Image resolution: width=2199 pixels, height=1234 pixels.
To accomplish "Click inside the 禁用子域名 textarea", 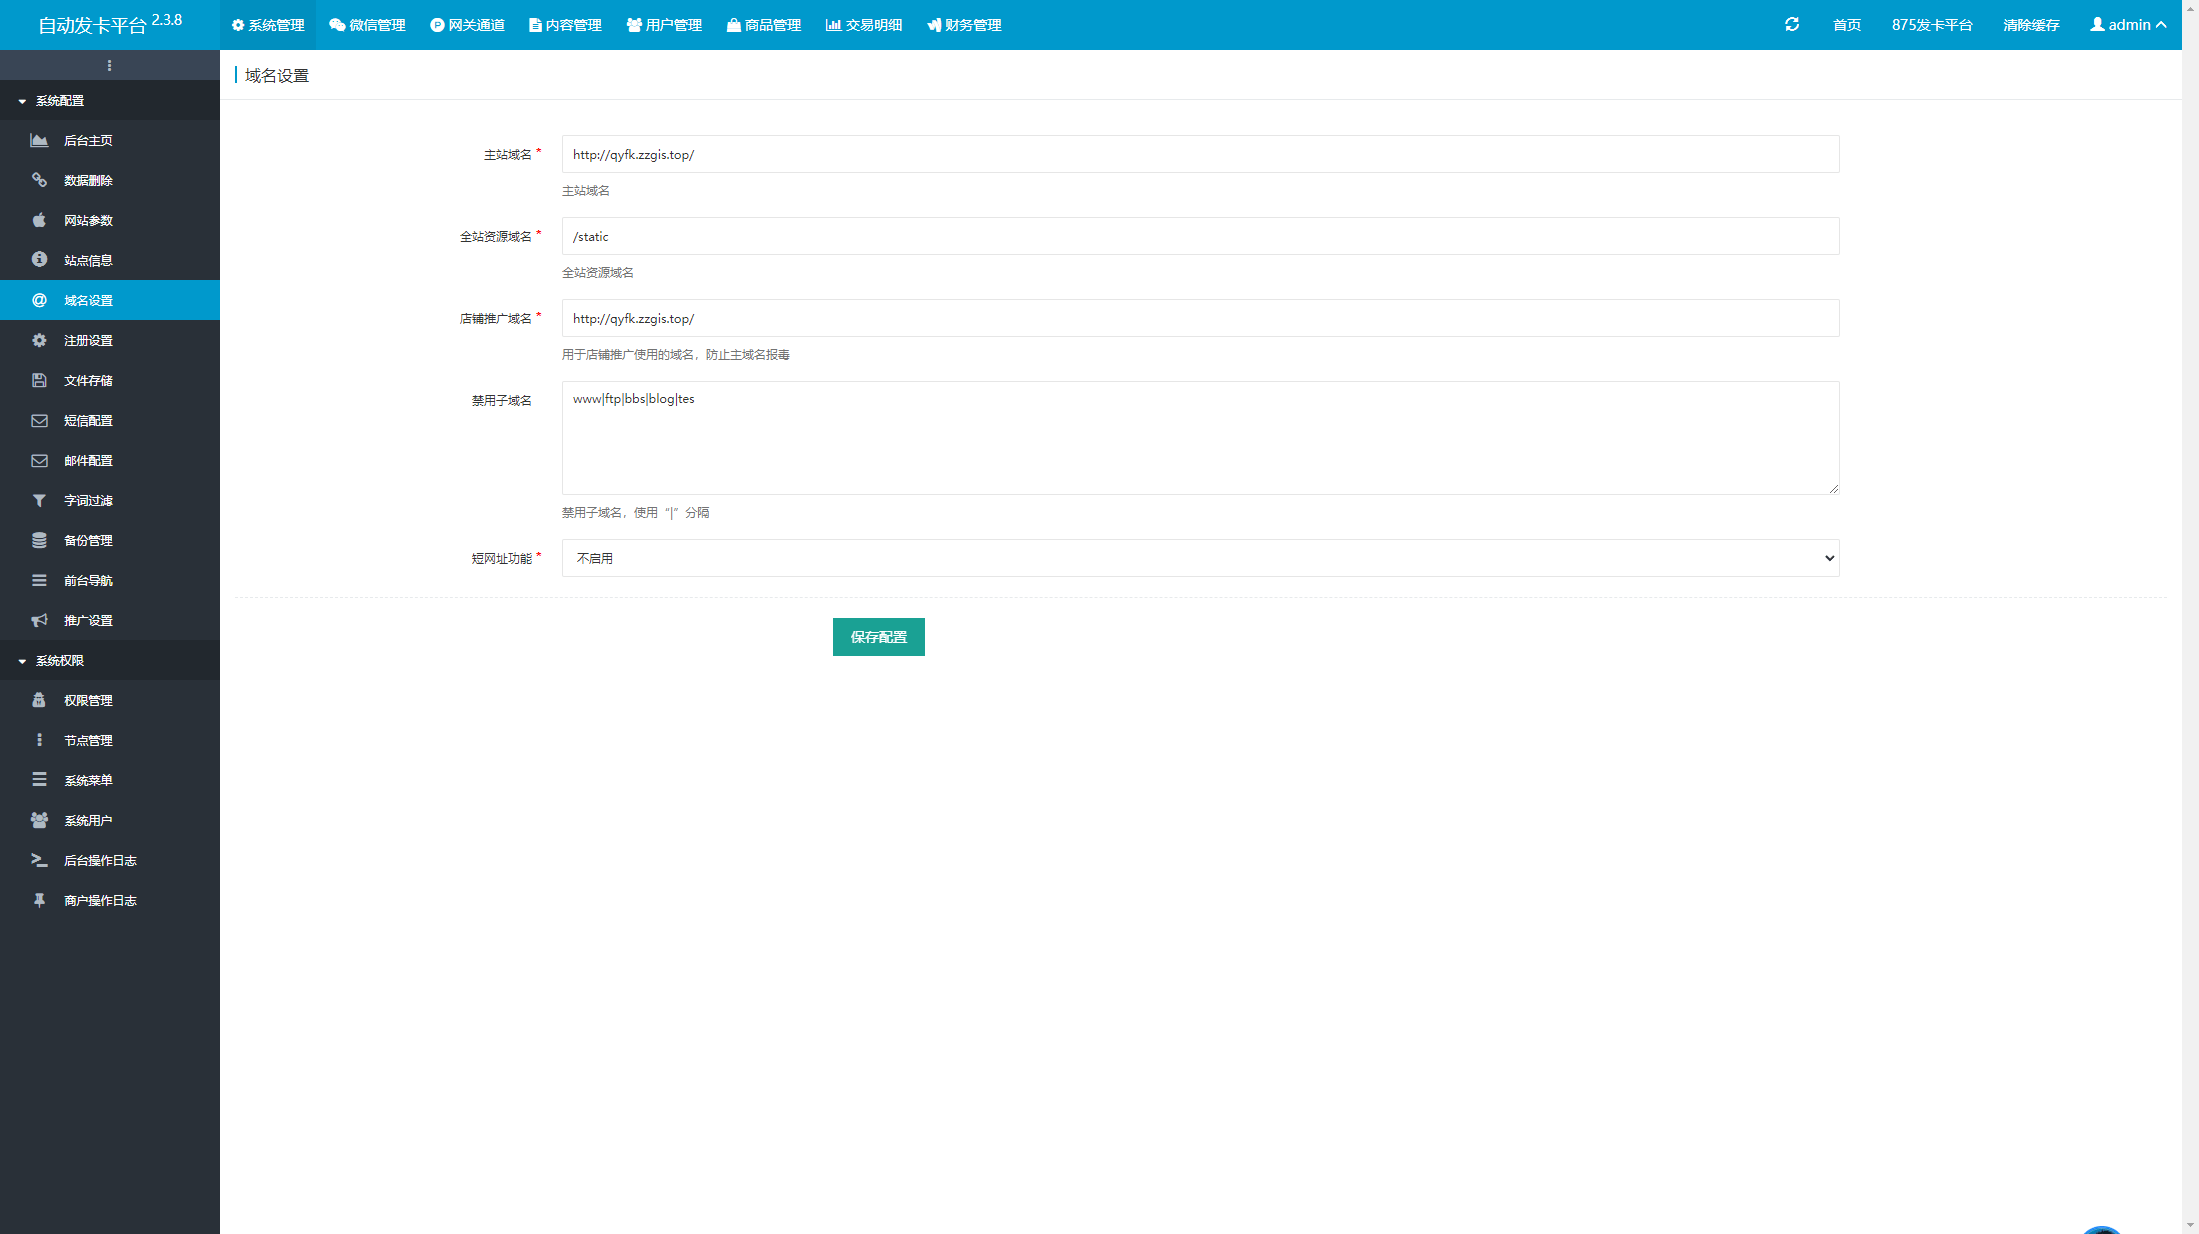I will click(1200, 438).
